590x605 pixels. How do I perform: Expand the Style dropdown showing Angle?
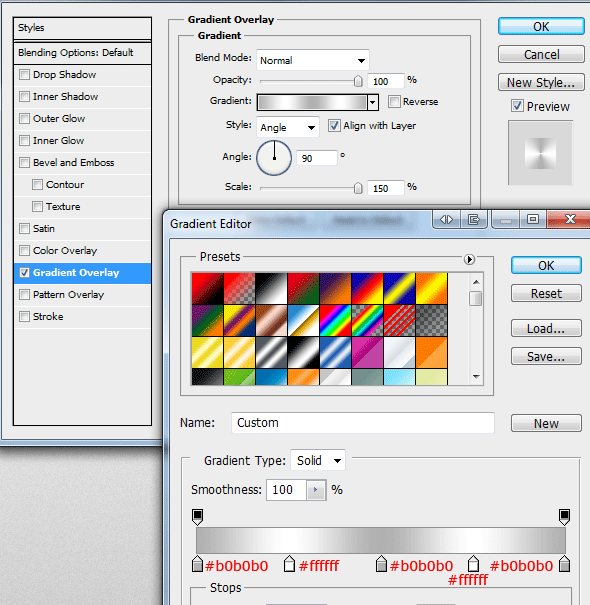pos(287,127)
